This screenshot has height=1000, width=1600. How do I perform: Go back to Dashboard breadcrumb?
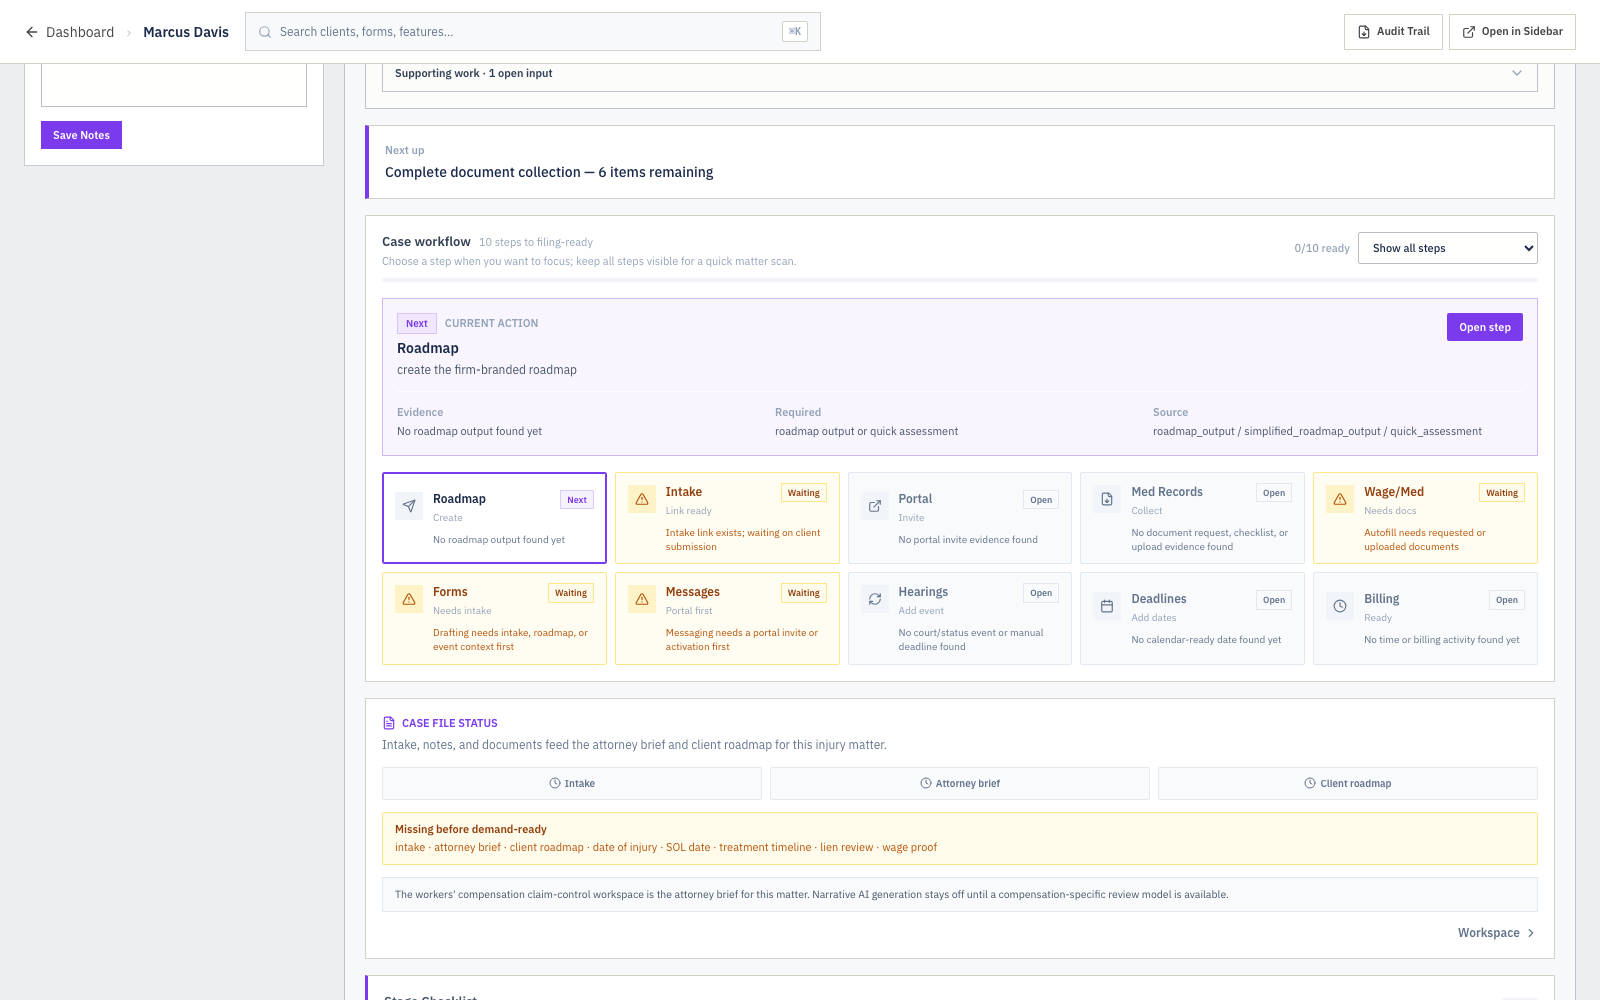coord(80,32)
